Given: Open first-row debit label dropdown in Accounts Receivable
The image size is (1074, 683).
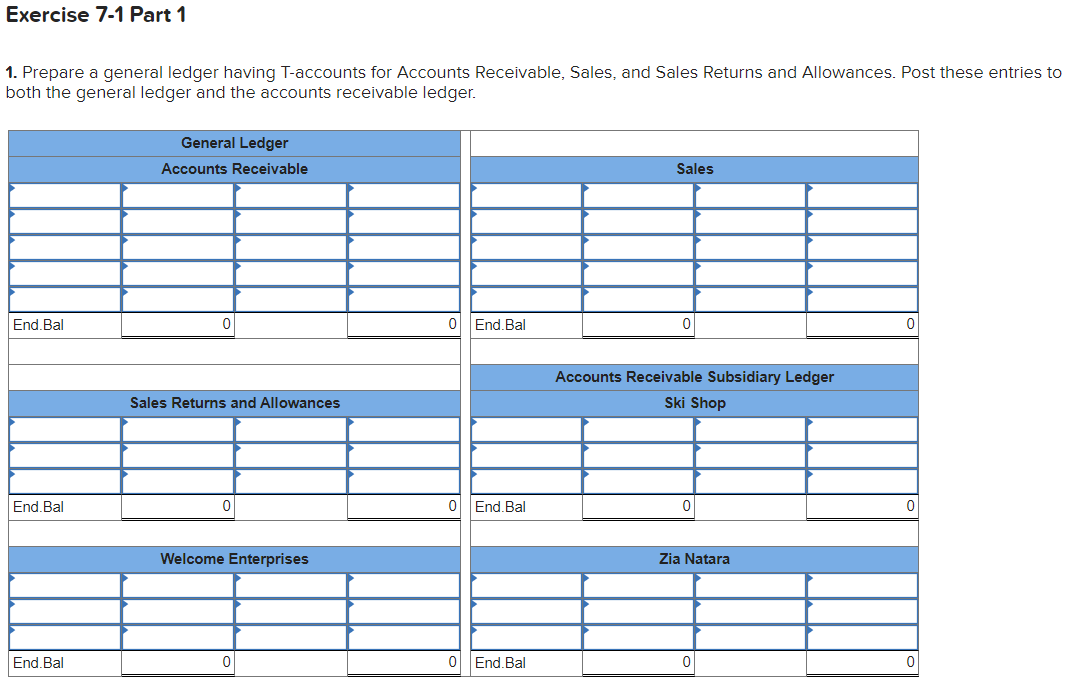Looking at the screenshot, I should tap(65, 196).
